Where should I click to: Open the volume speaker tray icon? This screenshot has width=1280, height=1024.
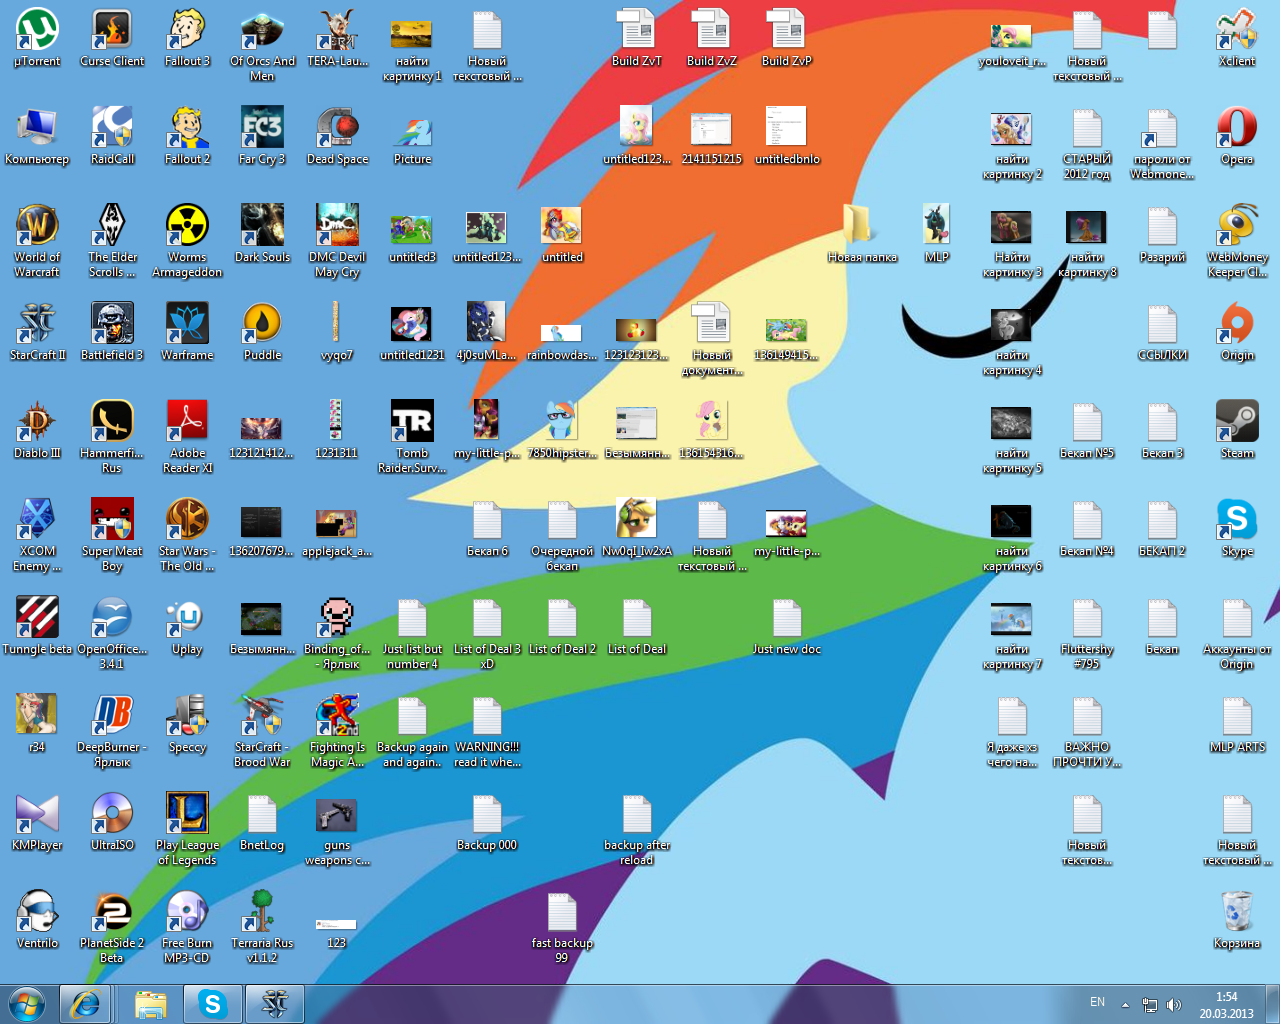[1174, 1005]
